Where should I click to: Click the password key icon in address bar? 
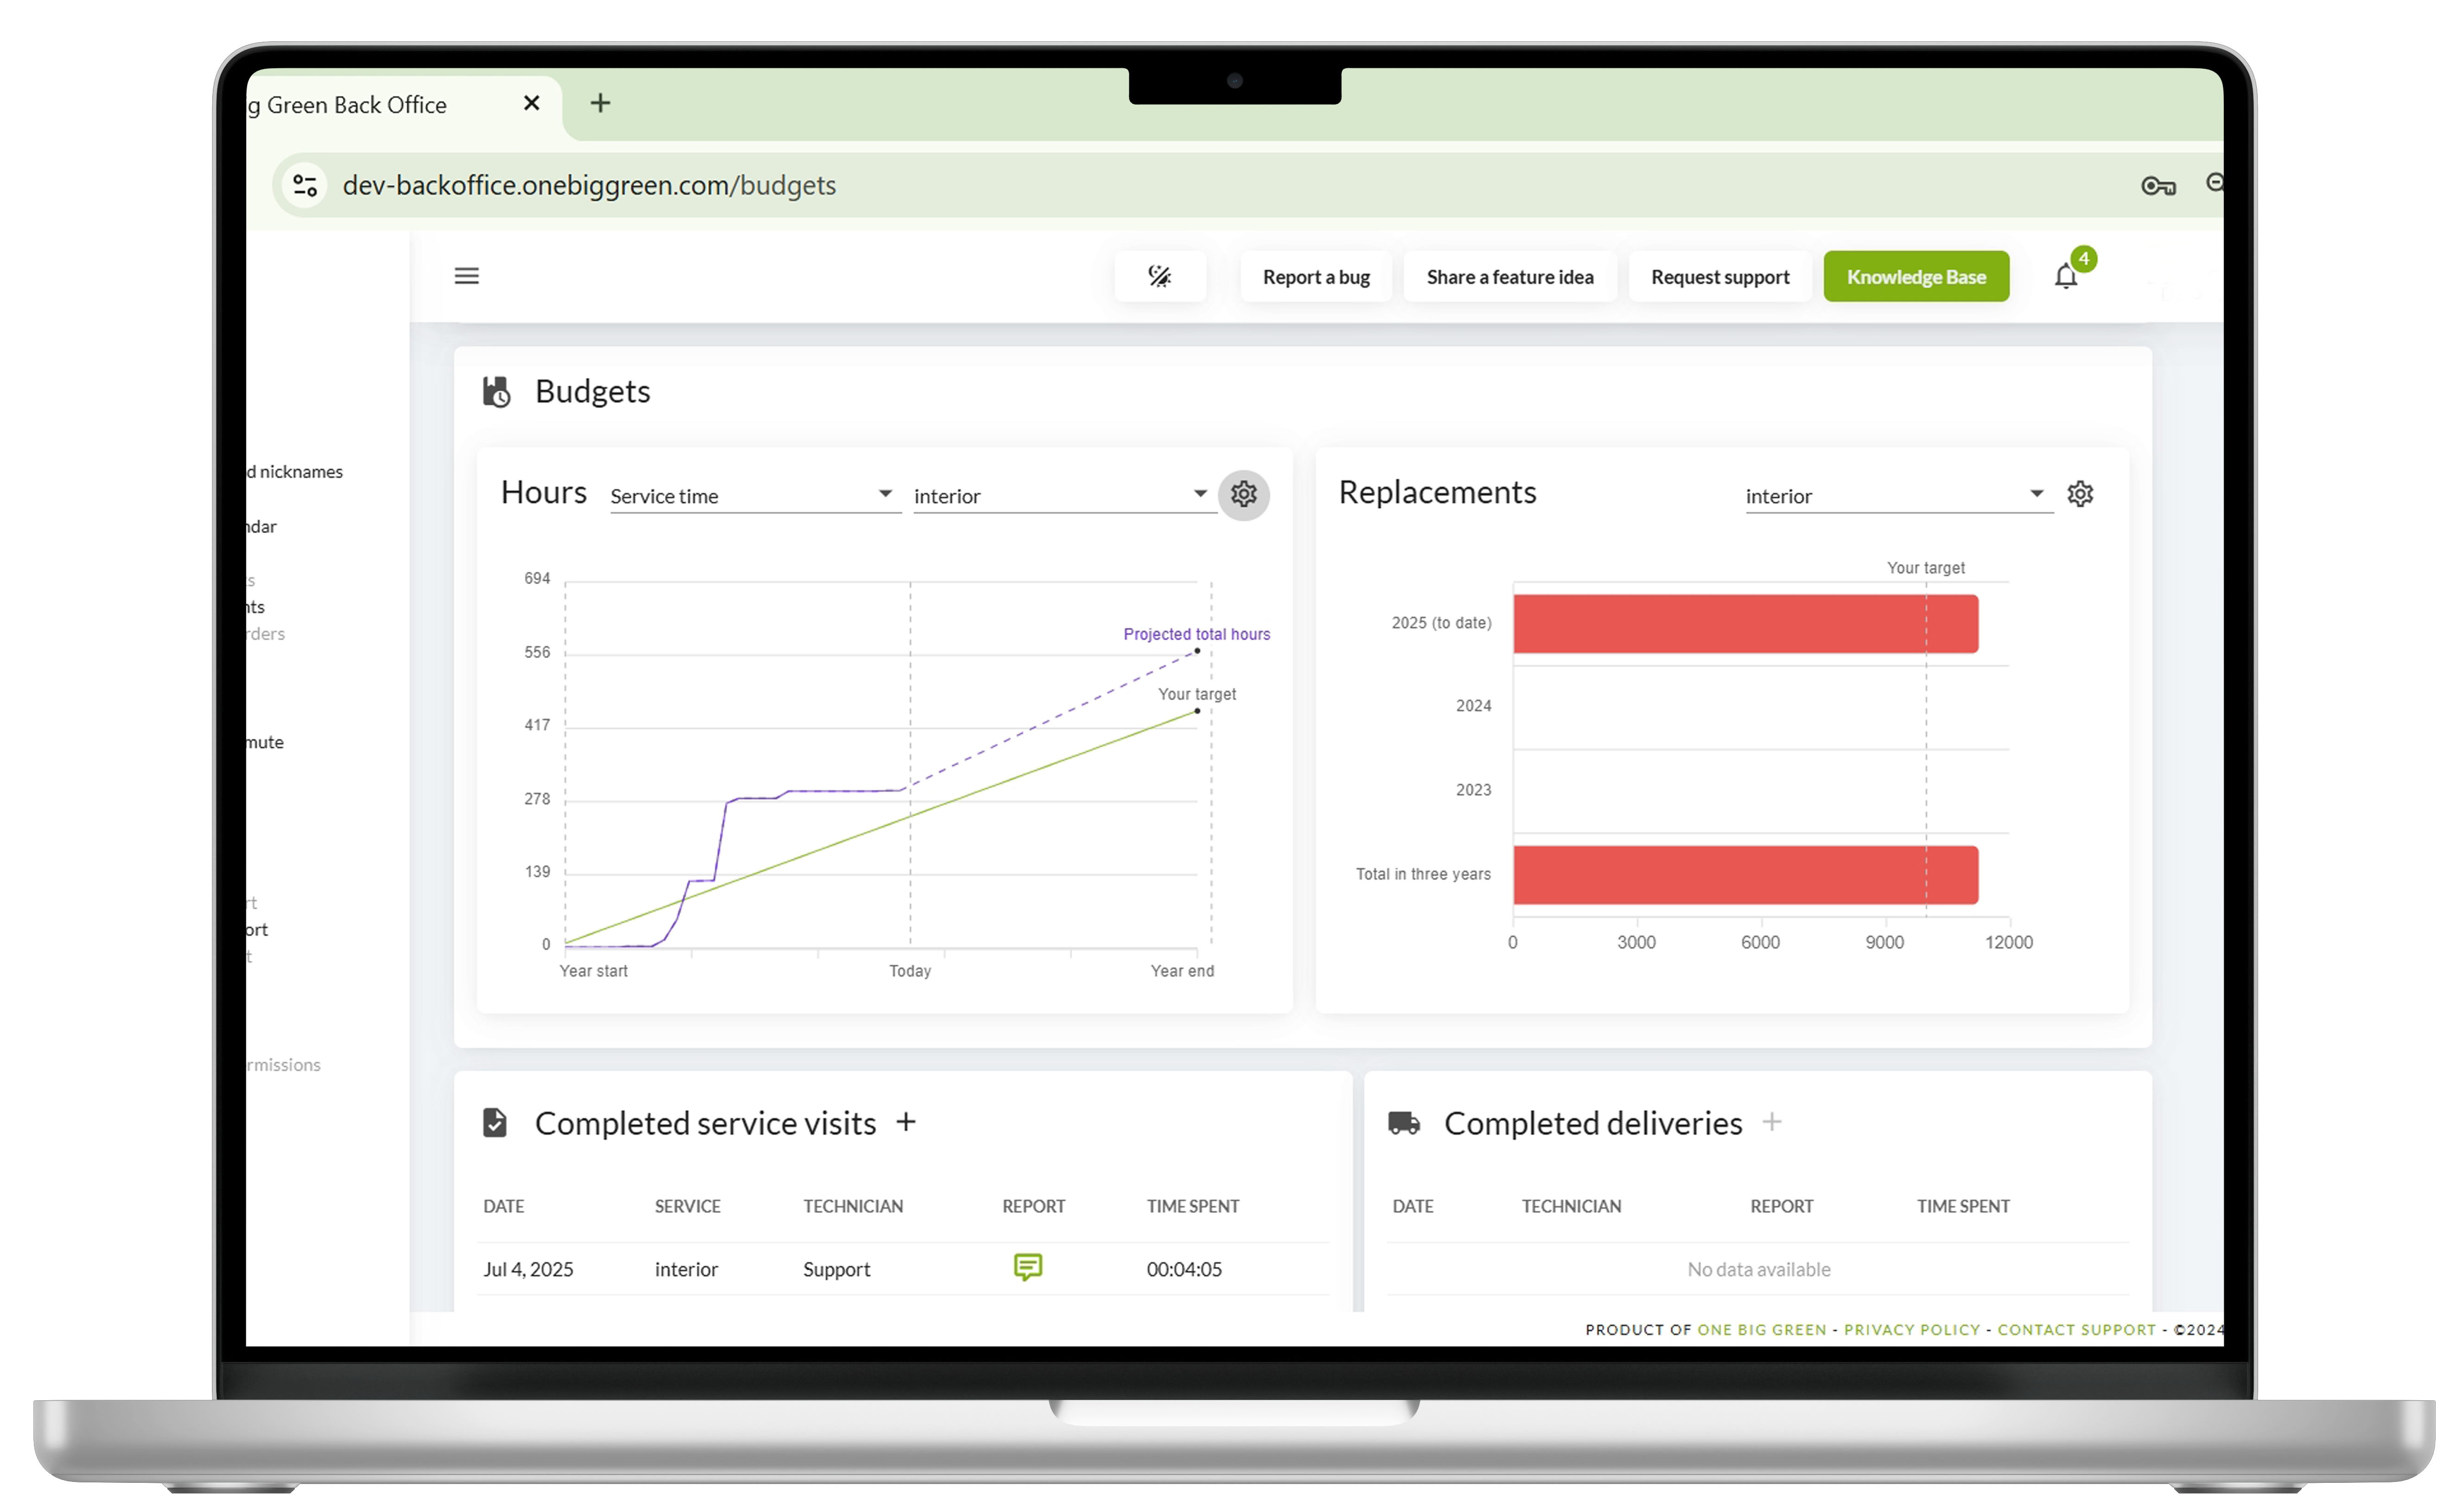tap(2158, 186)
